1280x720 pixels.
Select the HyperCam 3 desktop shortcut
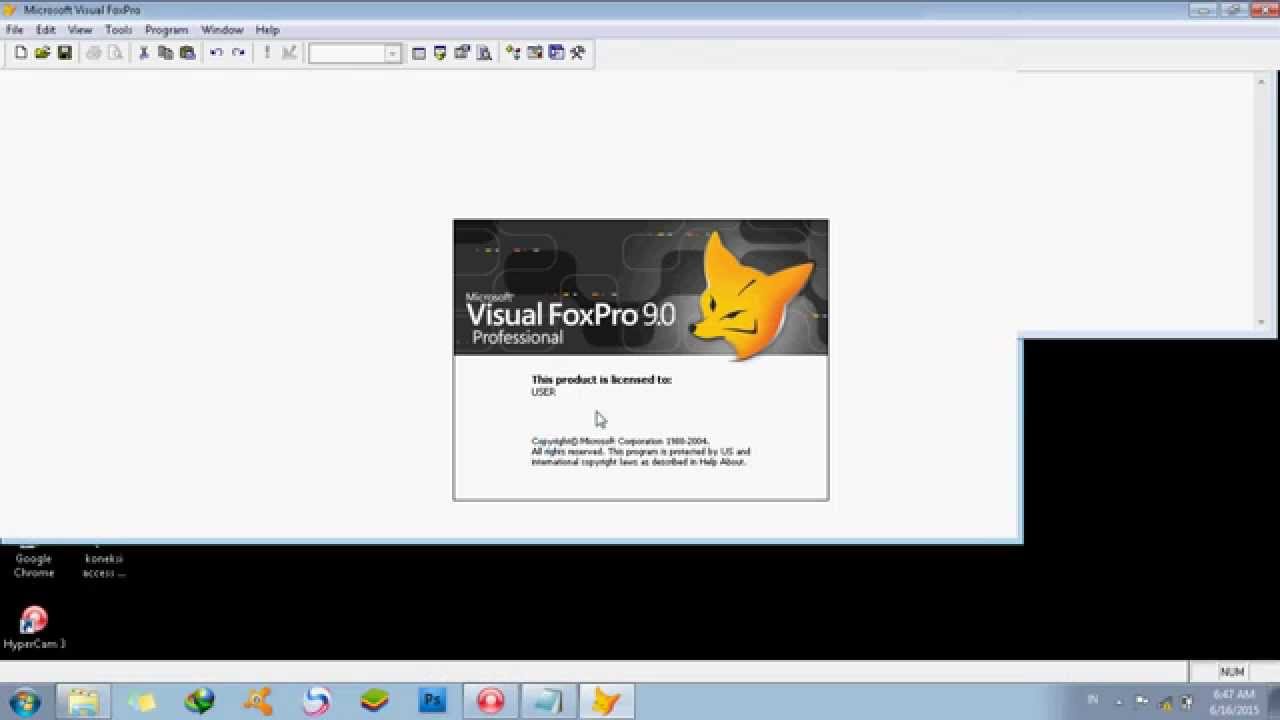coord(34,628)
